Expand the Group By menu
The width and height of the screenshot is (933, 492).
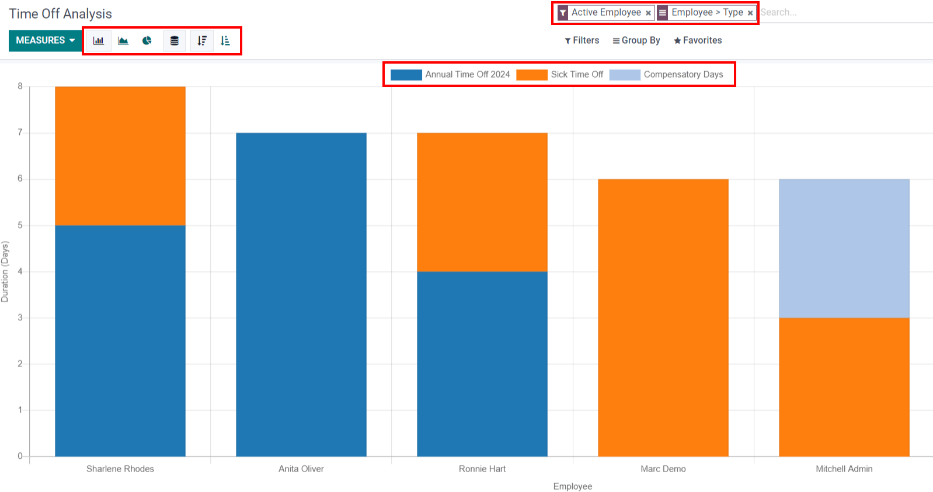(636, 41)
